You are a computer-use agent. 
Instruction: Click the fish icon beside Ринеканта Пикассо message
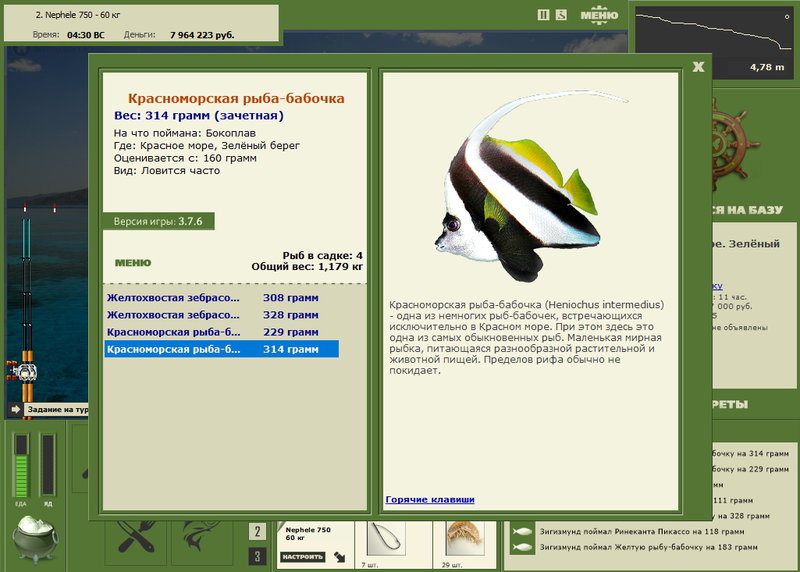click(x=521, y=532)
